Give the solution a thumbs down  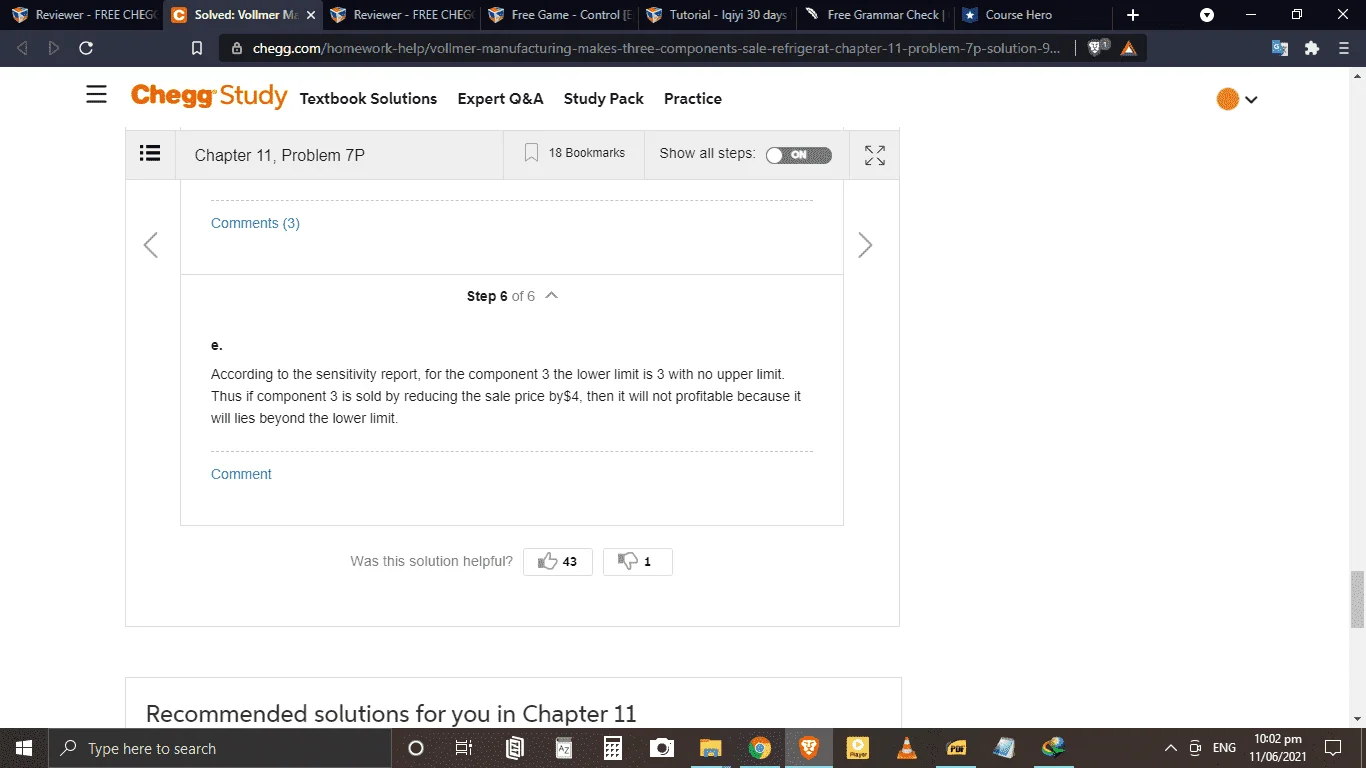[638, 562]
